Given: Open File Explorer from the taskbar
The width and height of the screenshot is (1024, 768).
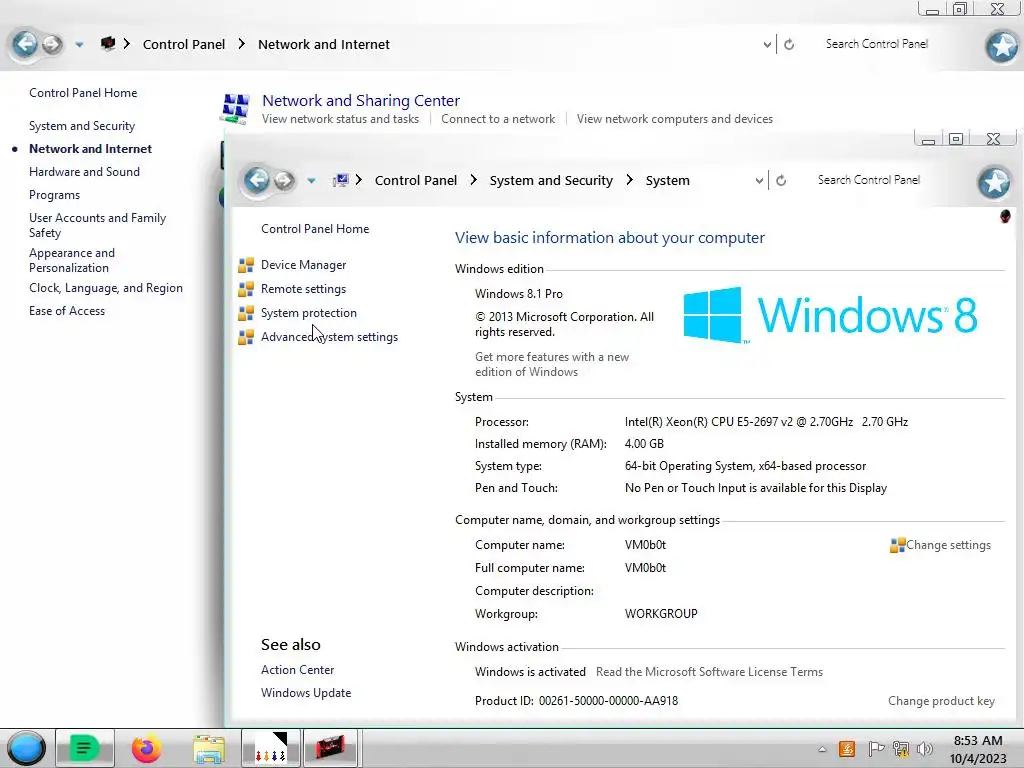Looking at the screenshot, I should 209,748.
